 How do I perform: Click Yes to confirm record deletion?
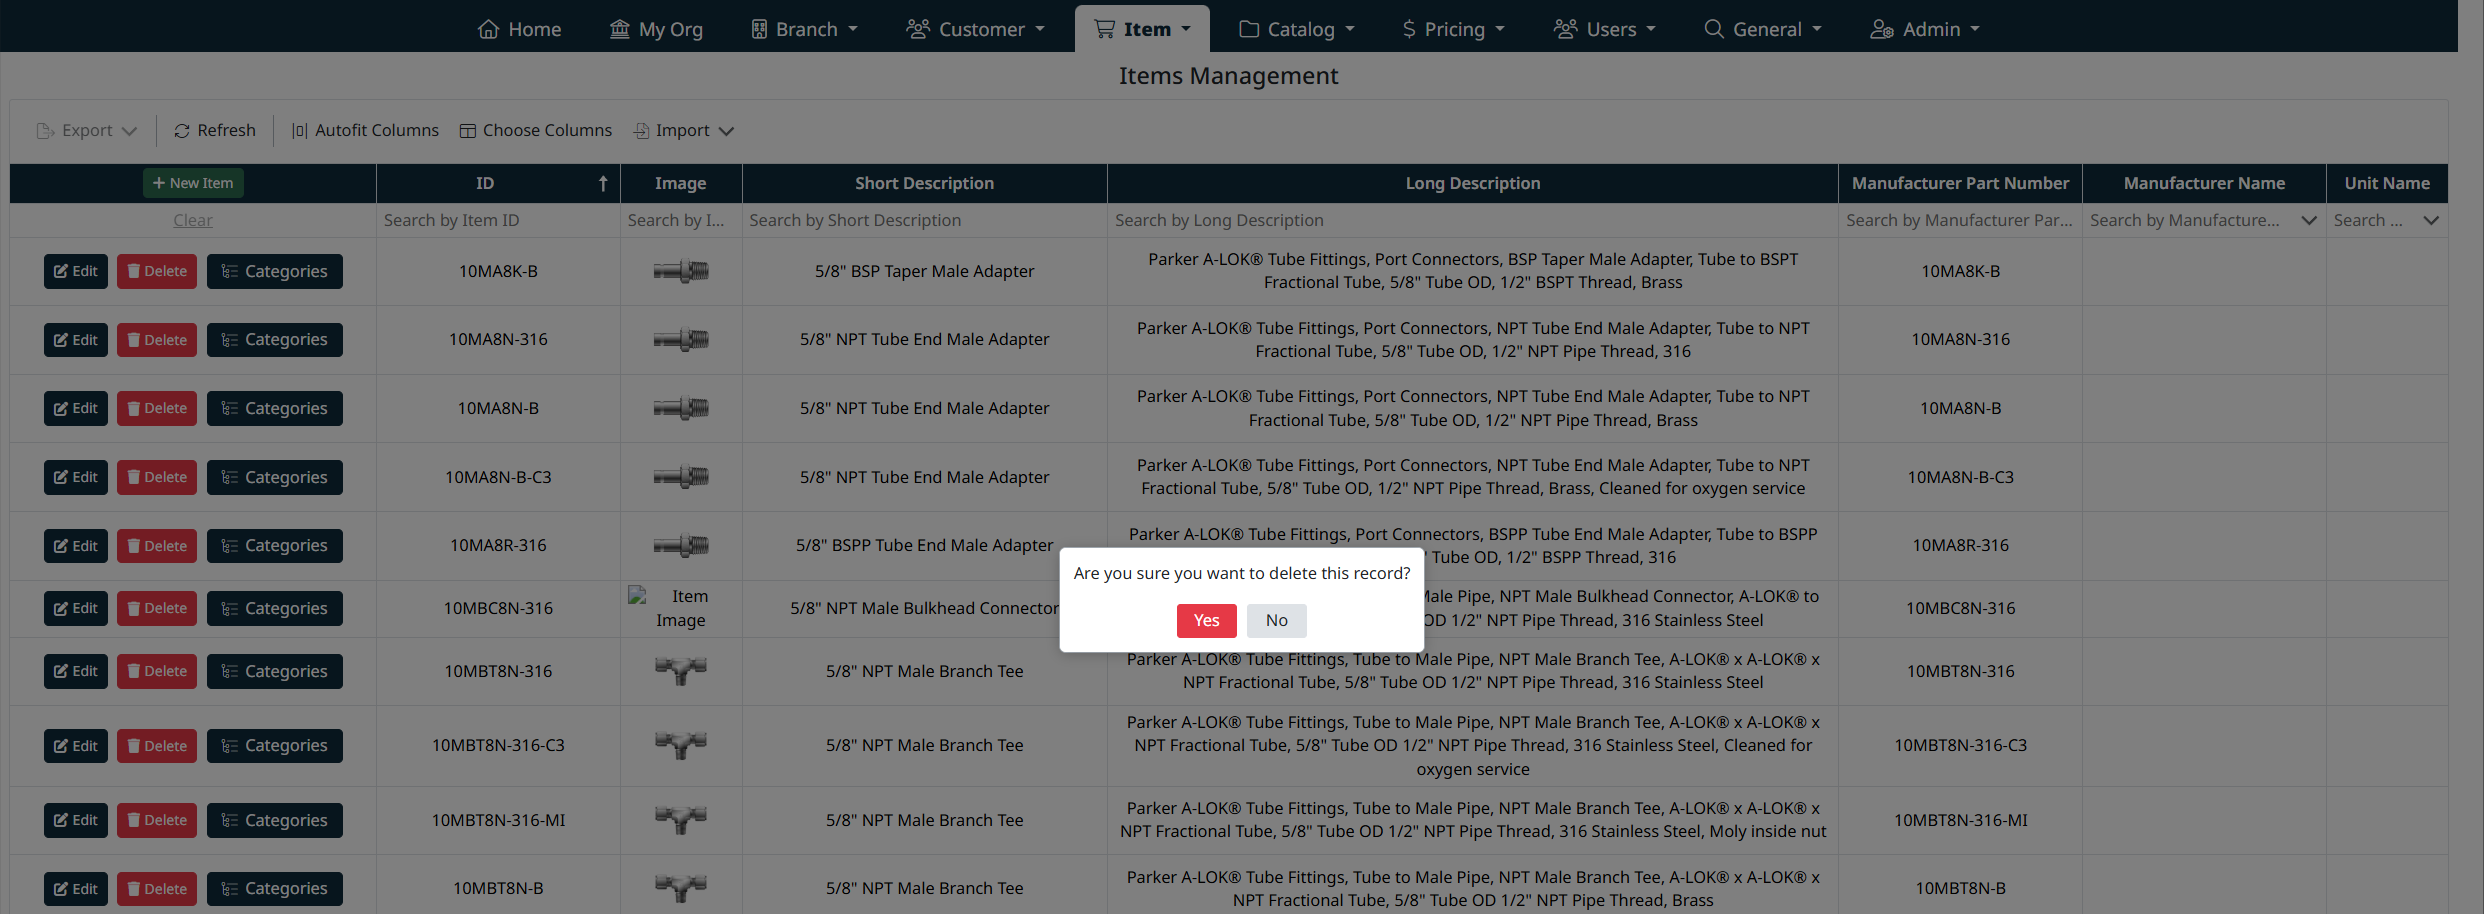coord(1206,620)
